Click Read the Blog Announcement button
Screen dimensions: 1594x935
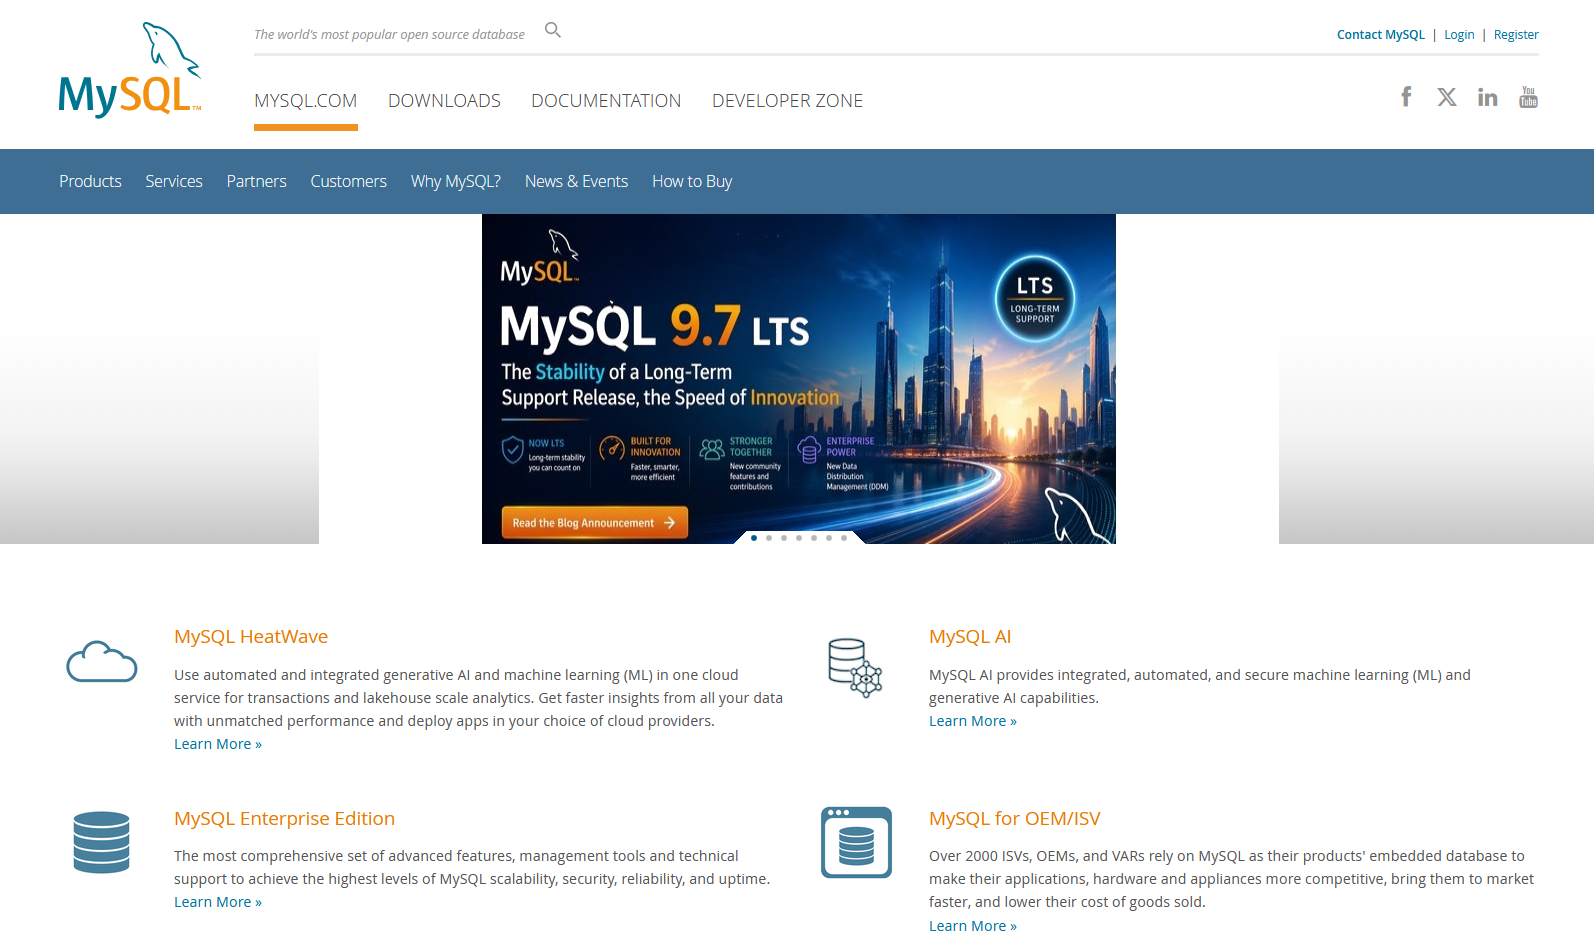[x=594, y=523]
